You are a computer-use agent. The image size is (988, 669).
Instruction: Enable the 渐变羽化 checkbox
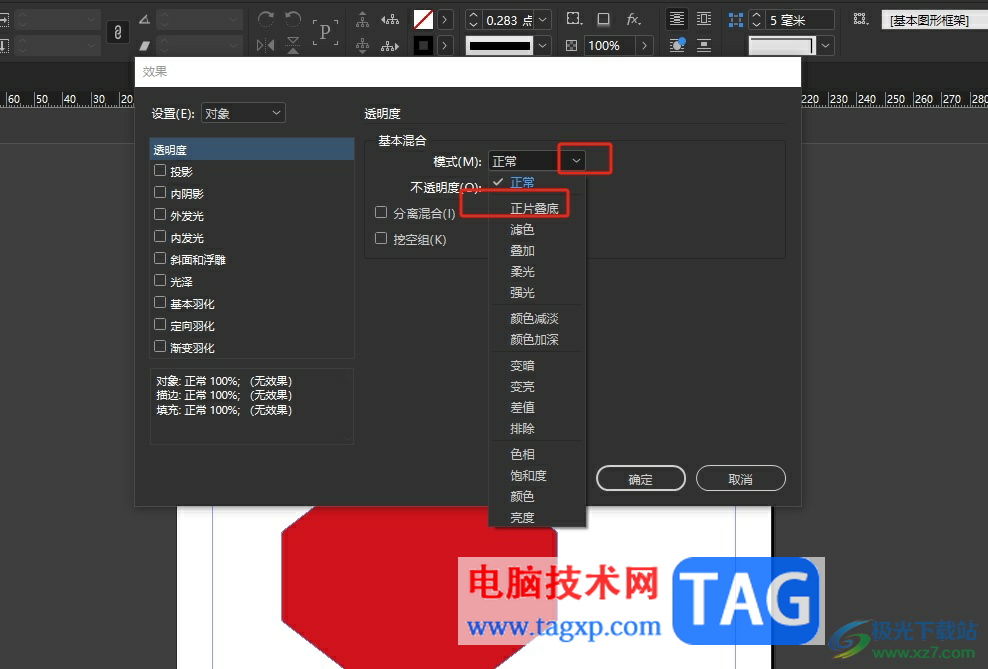160,346
